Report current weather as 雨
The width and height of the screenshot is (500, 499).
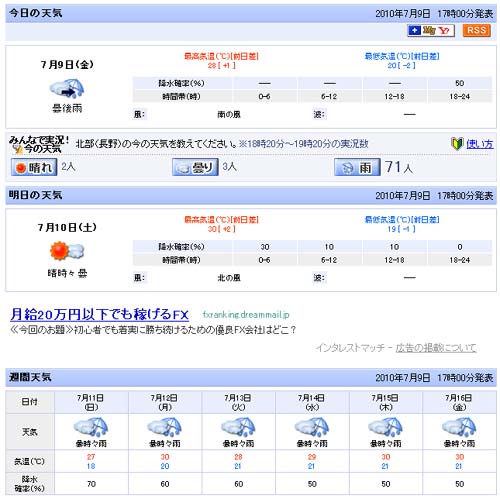(357, 167)
